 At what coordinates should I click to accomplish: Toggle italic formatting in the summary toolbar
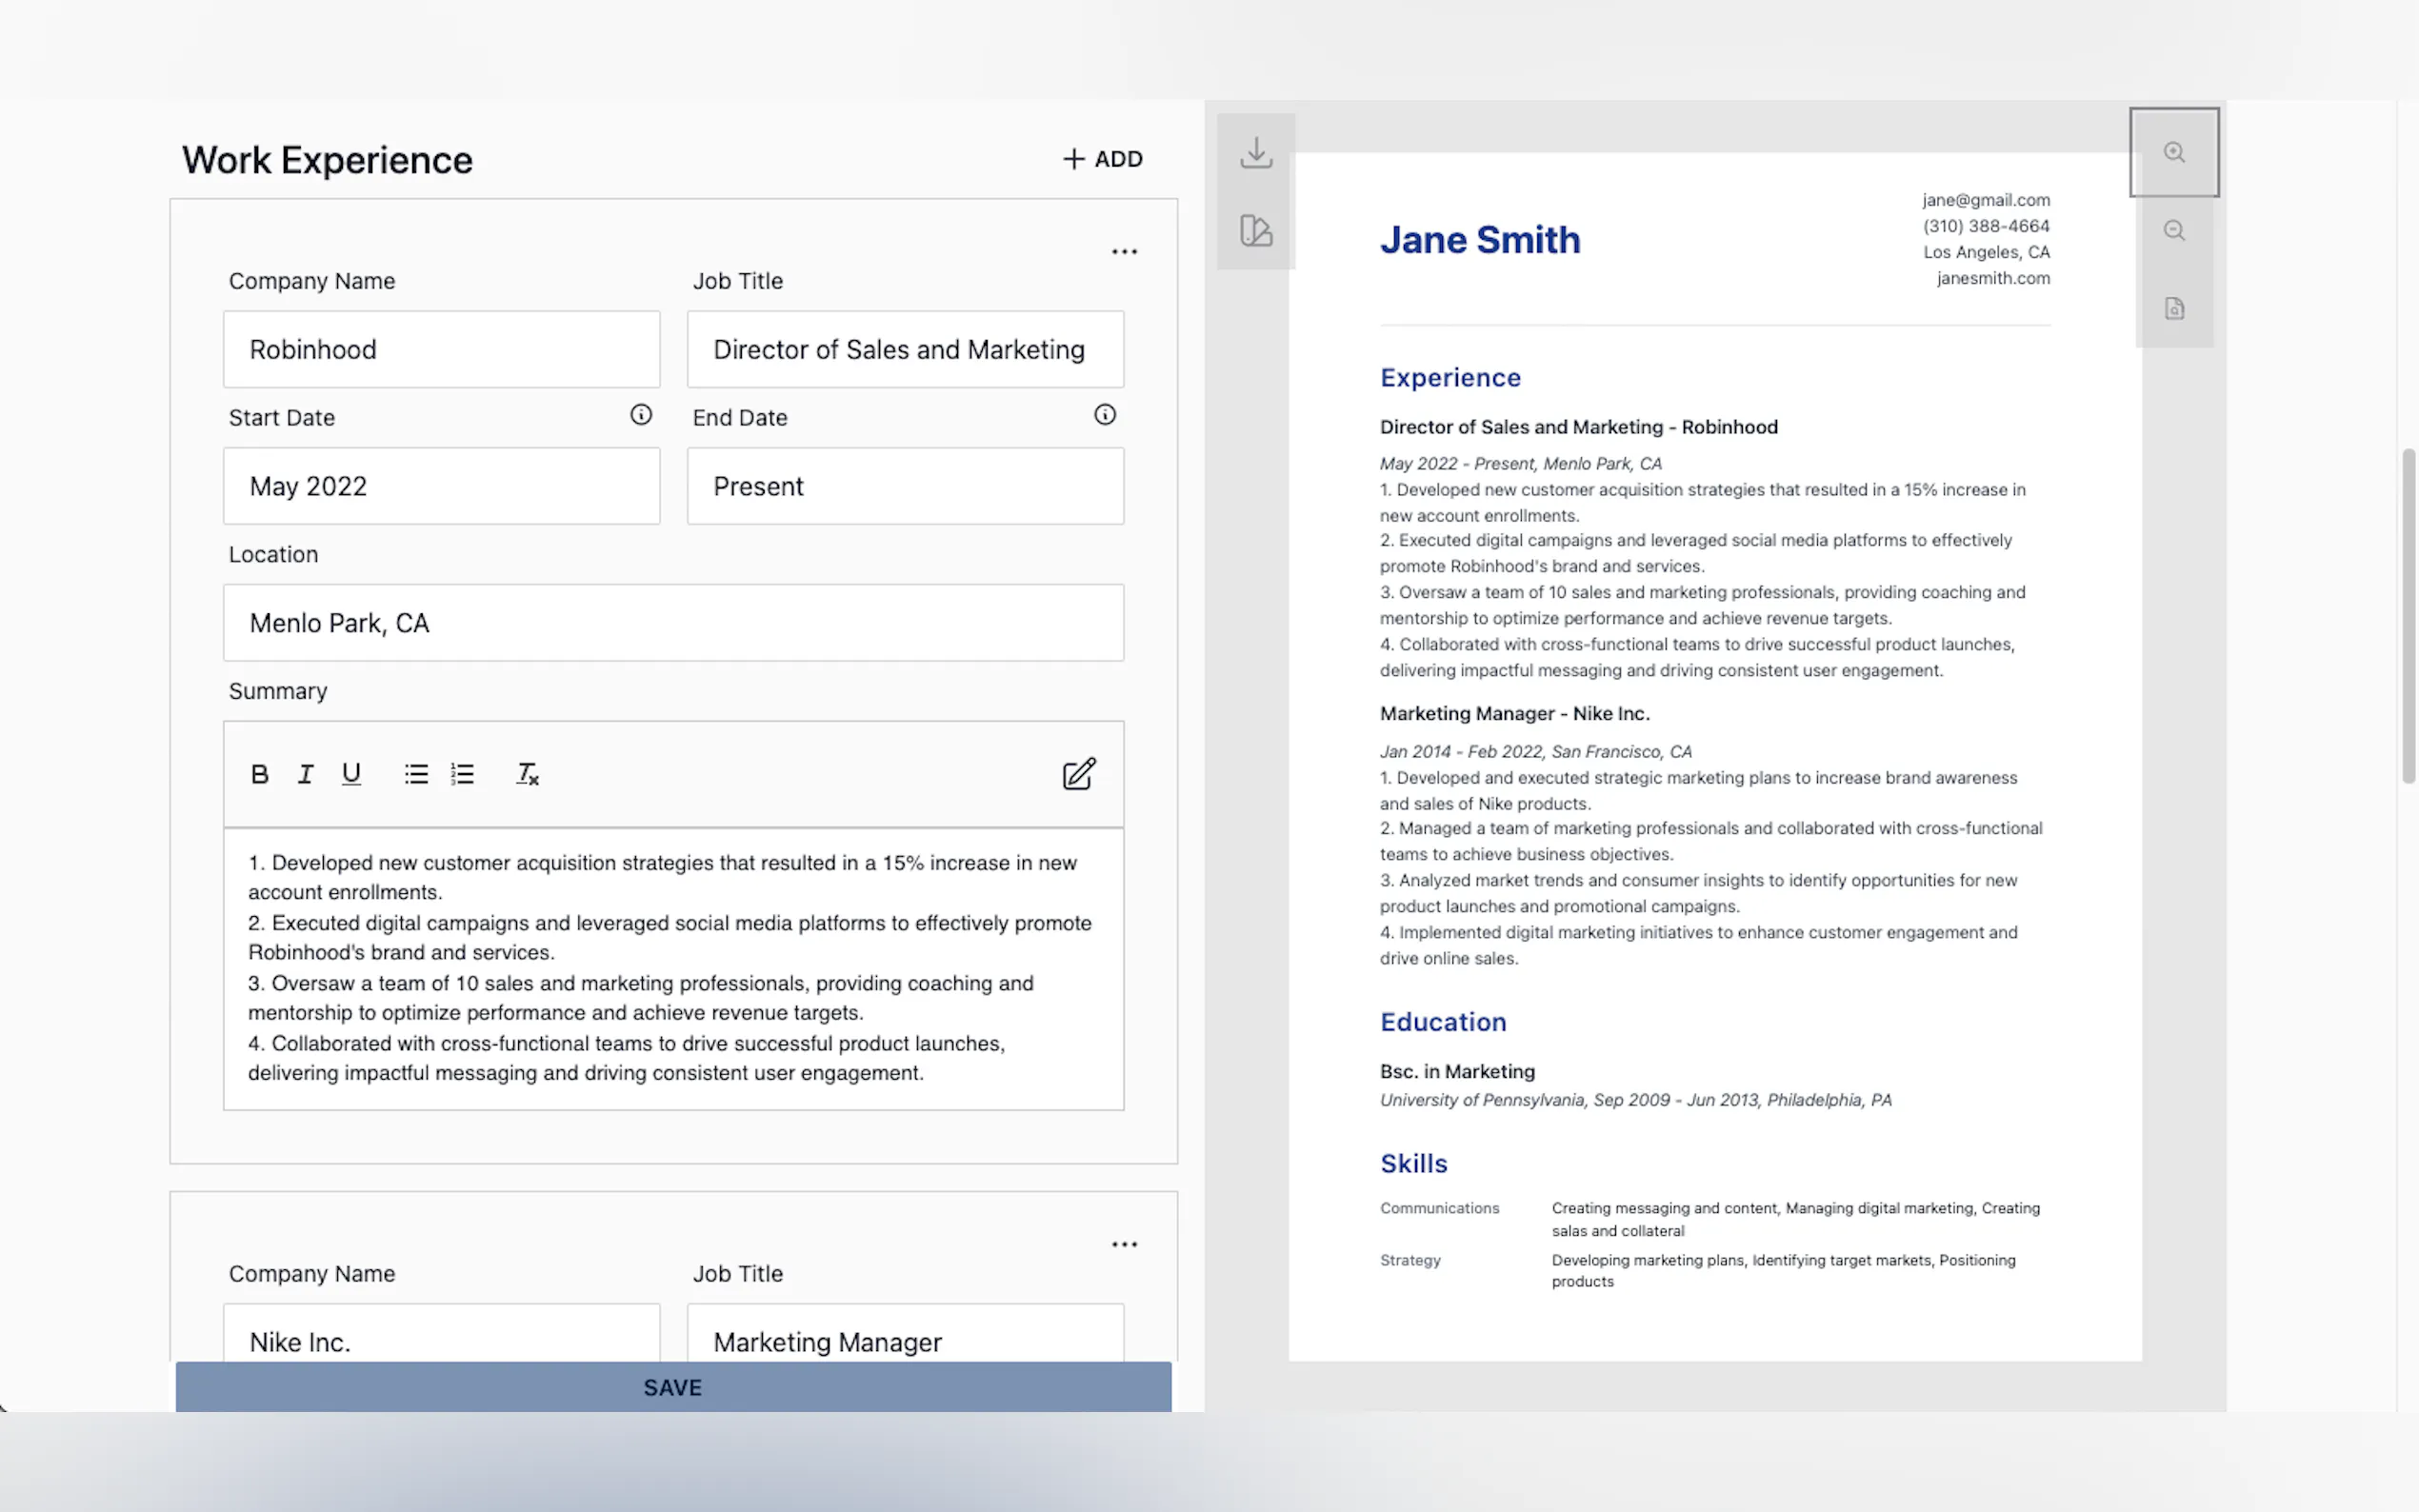pyautogui.click(x=305, y=773)
